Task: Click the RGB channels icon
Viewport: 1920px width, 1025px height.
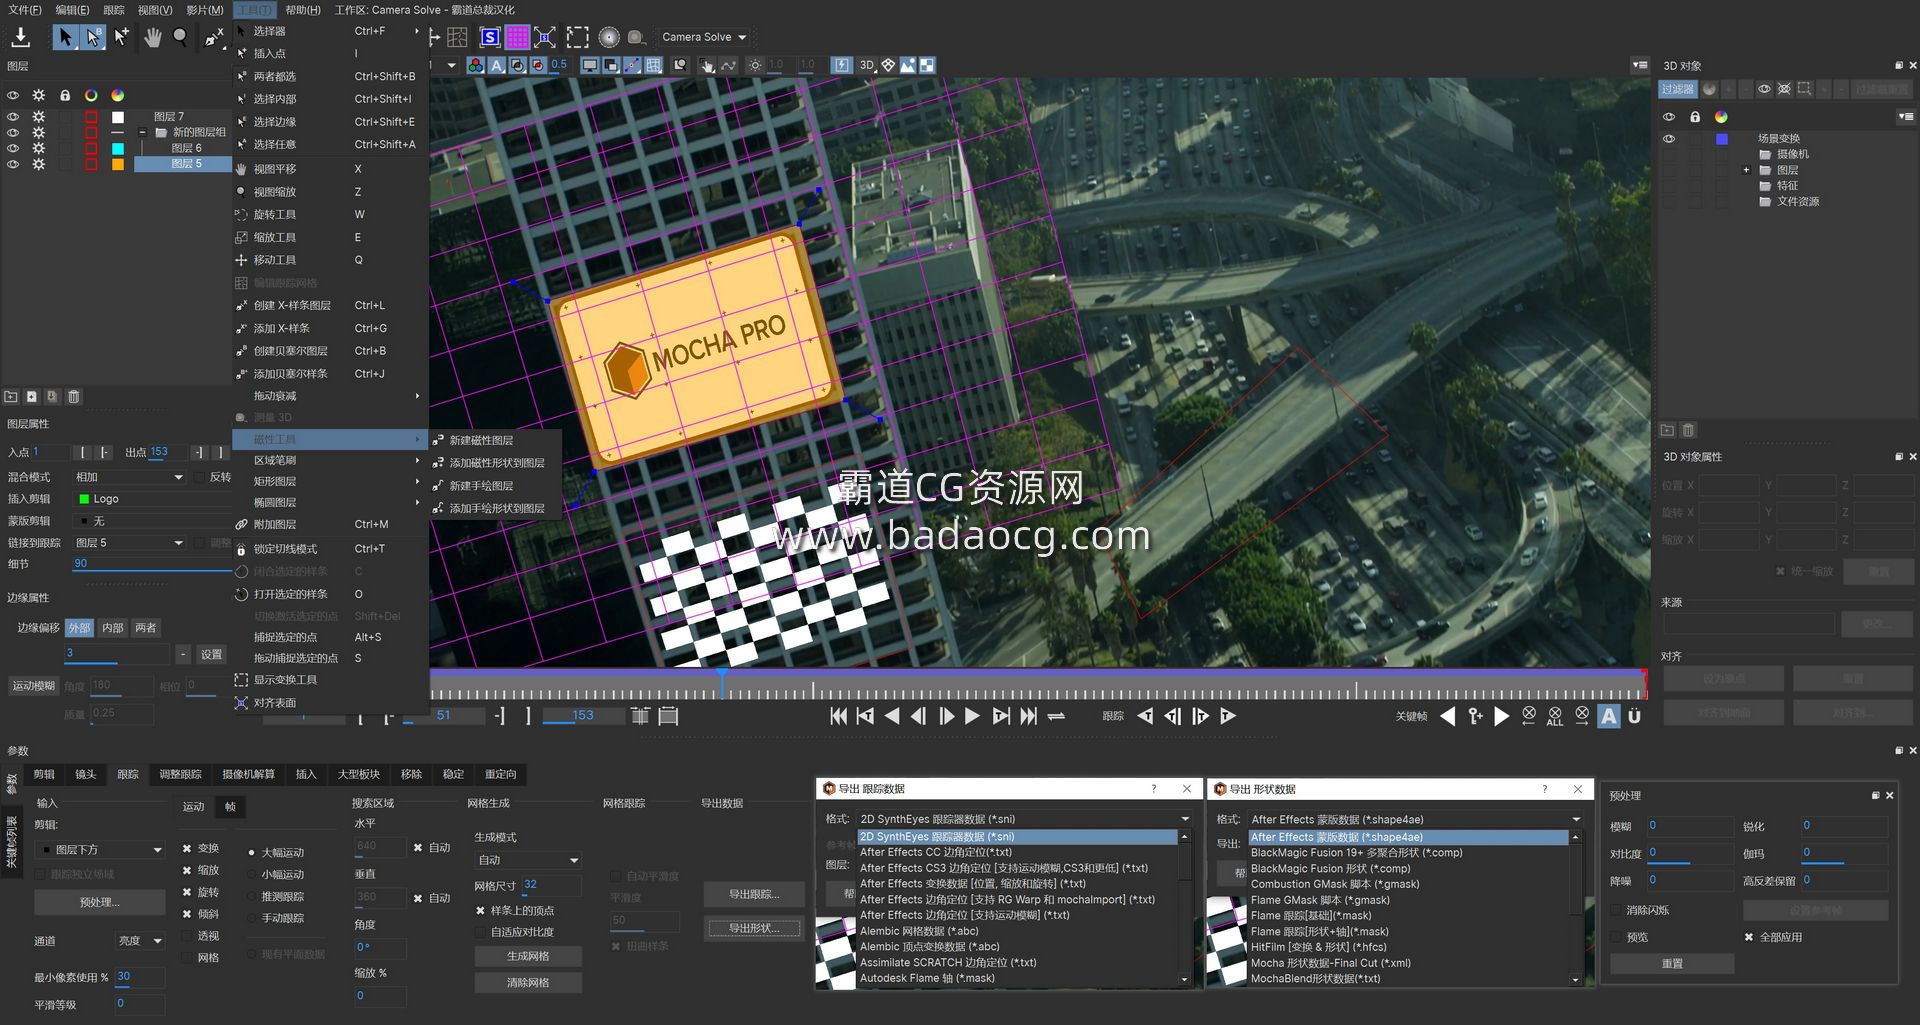Action: pyautogui.click(x=476, y=65)
